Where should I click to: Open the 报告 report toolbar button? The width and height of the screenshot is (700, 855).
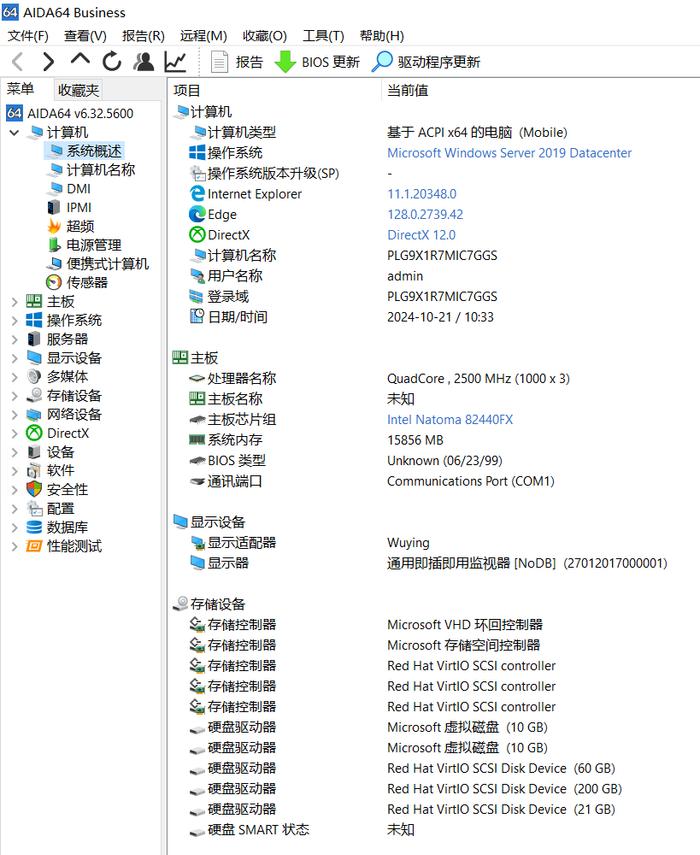tap(237, 62)
